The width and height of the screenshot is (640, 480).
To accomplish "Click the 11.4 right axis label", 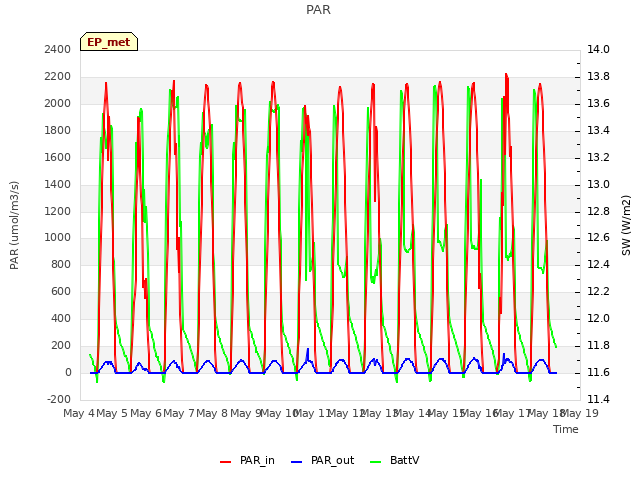I will [598, 400].
